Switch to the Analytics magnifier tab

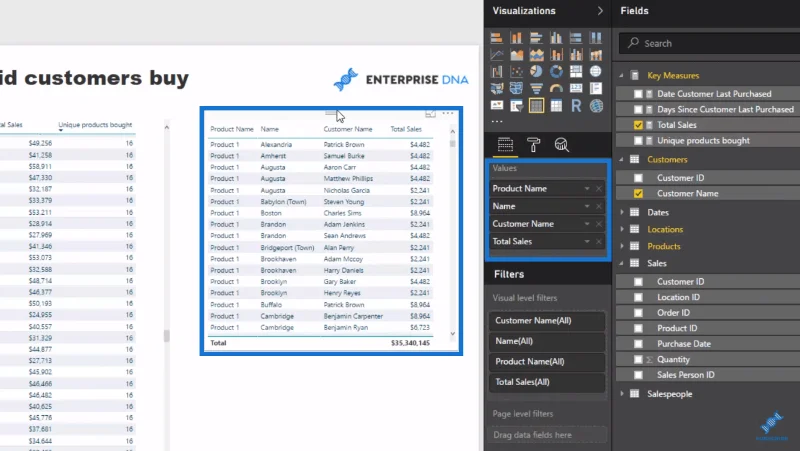tap(562, 145)
